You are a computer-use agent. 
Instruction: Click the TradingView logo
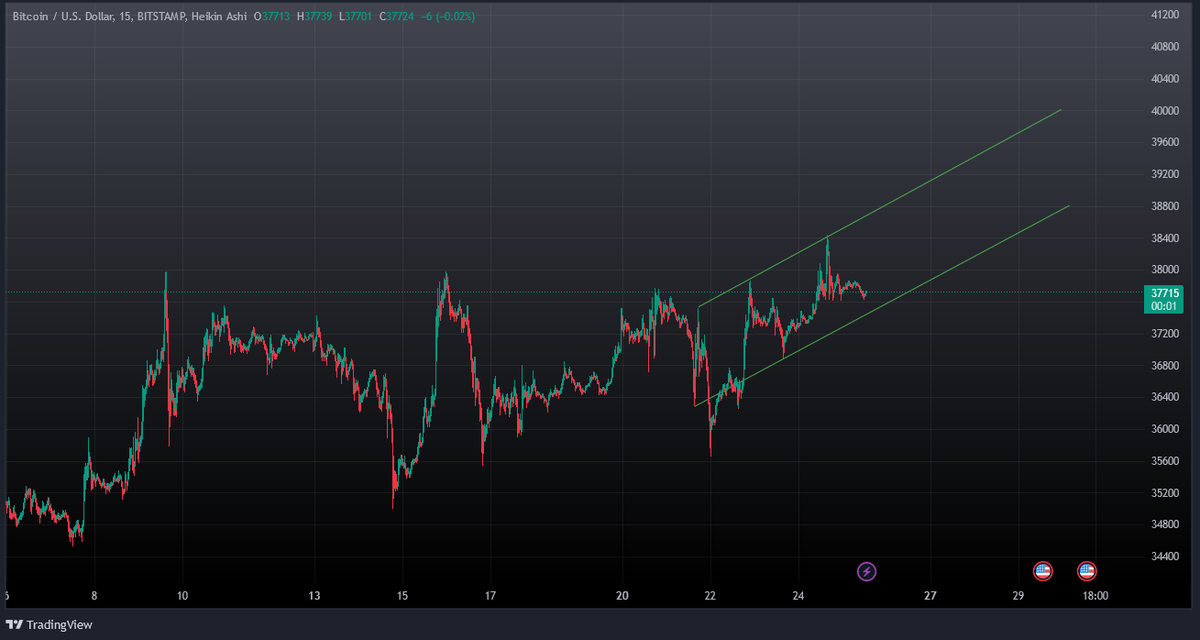[x=49, y=625]
